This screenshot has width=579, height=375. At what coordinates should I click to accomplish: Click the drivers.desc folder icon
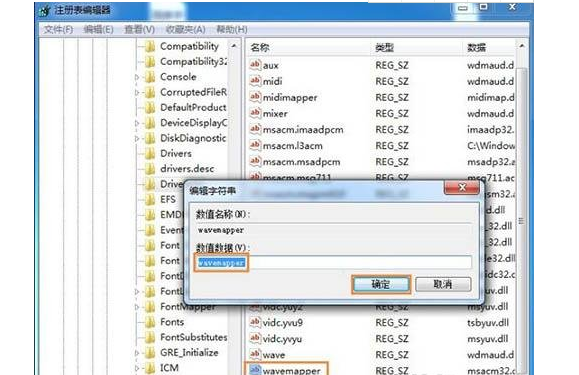tap(150, 169)
